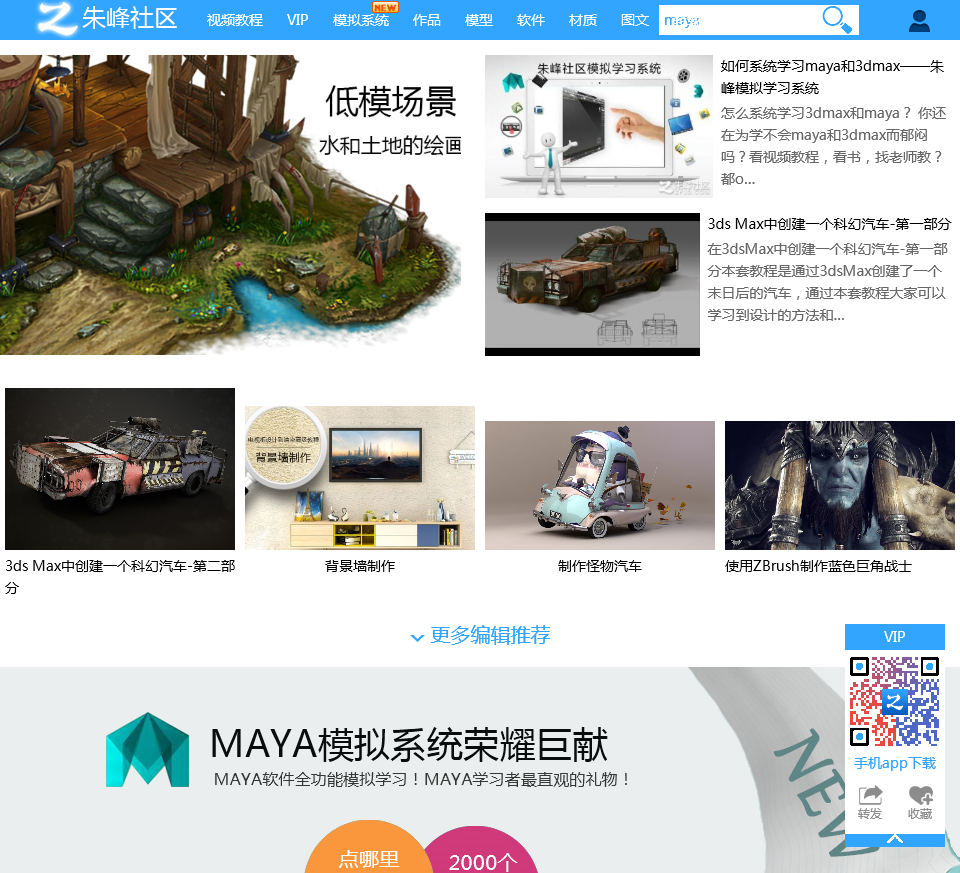The width and height of the screenshot is (960, 873).
Task: Open 3ds Max科幻汽车-第一部分 title link
Action: click(829, 224)
